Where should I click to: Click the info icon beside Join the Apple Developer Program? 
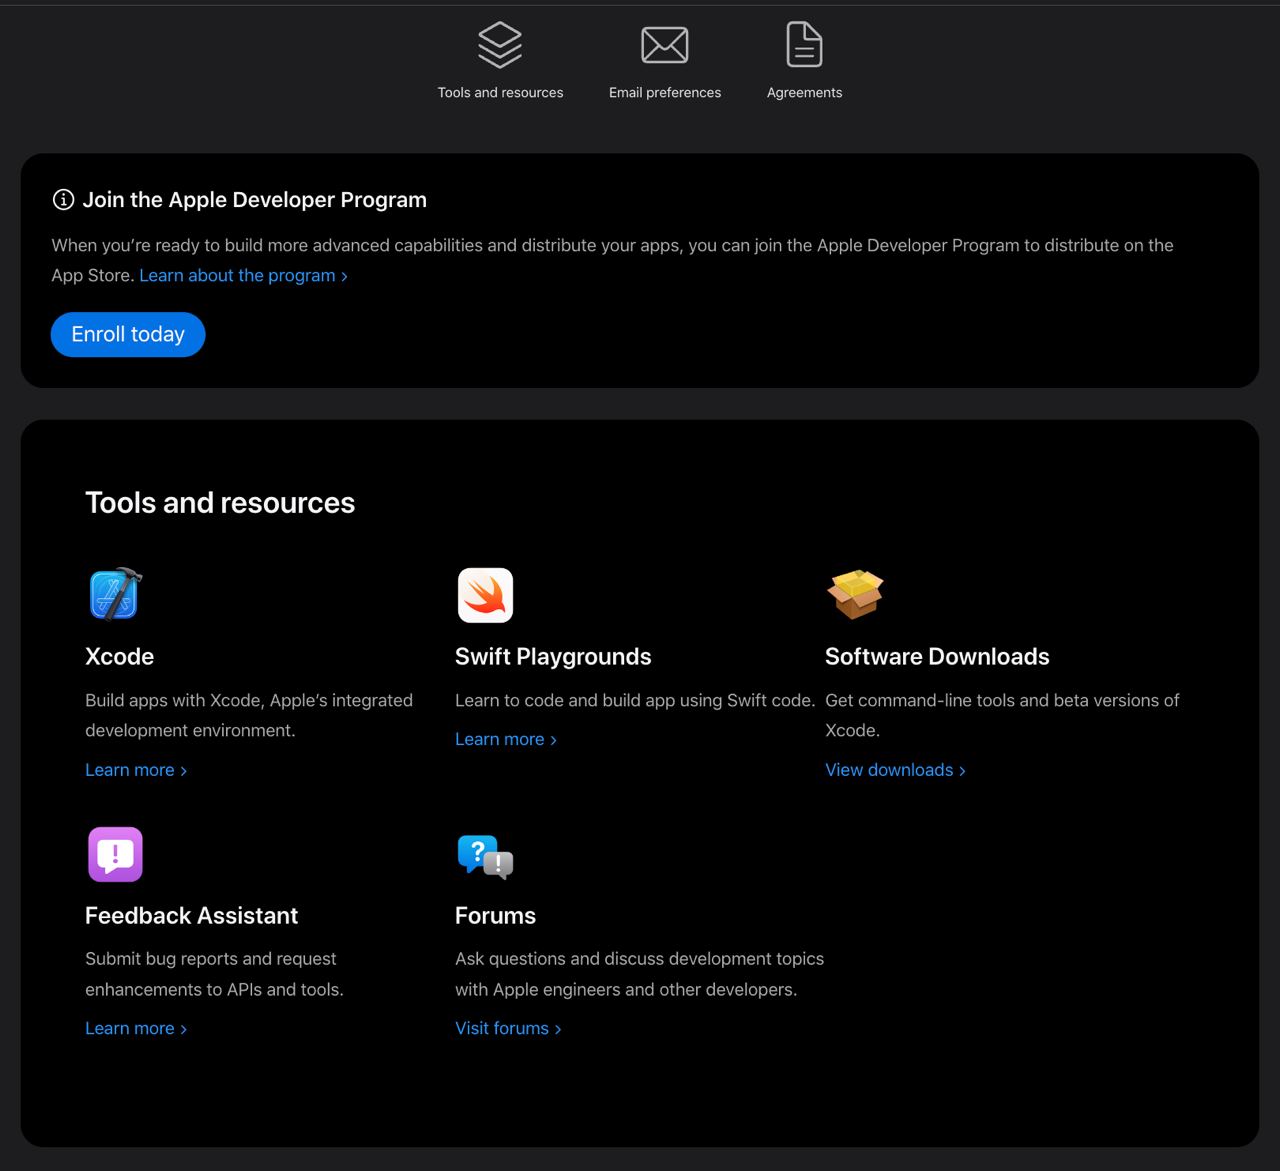[x=63, y=200]
